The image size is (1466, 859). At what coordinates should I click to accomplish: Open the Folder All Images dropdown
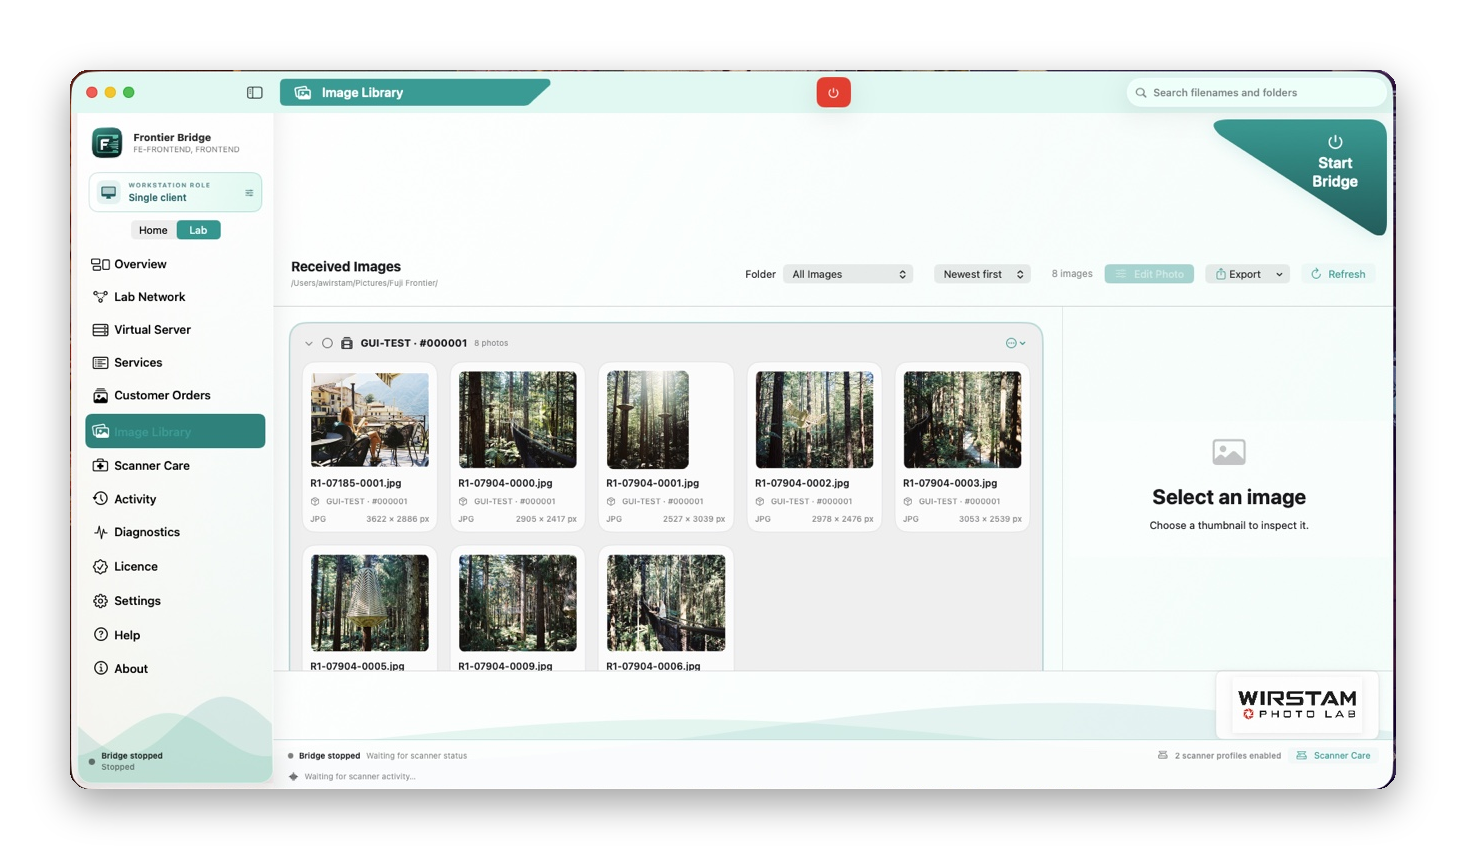tap(848, 274)
